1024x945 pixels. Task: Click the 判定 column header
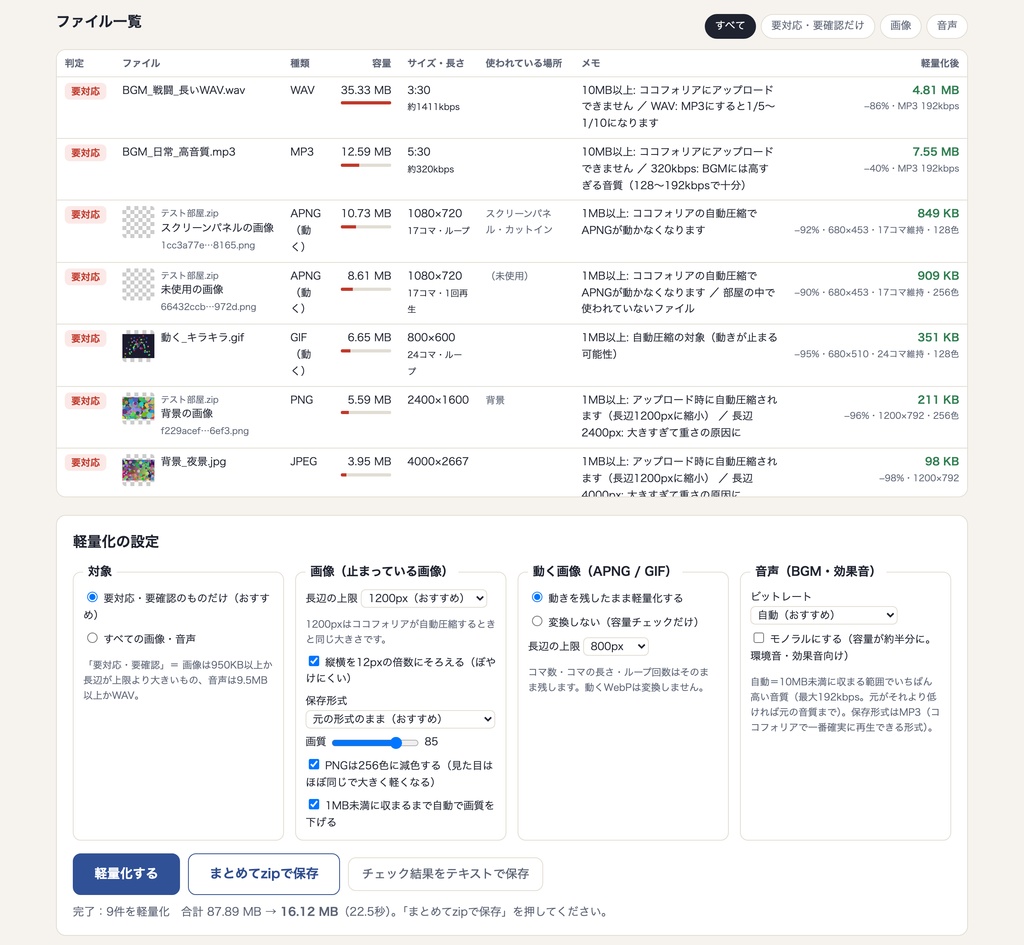74,63
